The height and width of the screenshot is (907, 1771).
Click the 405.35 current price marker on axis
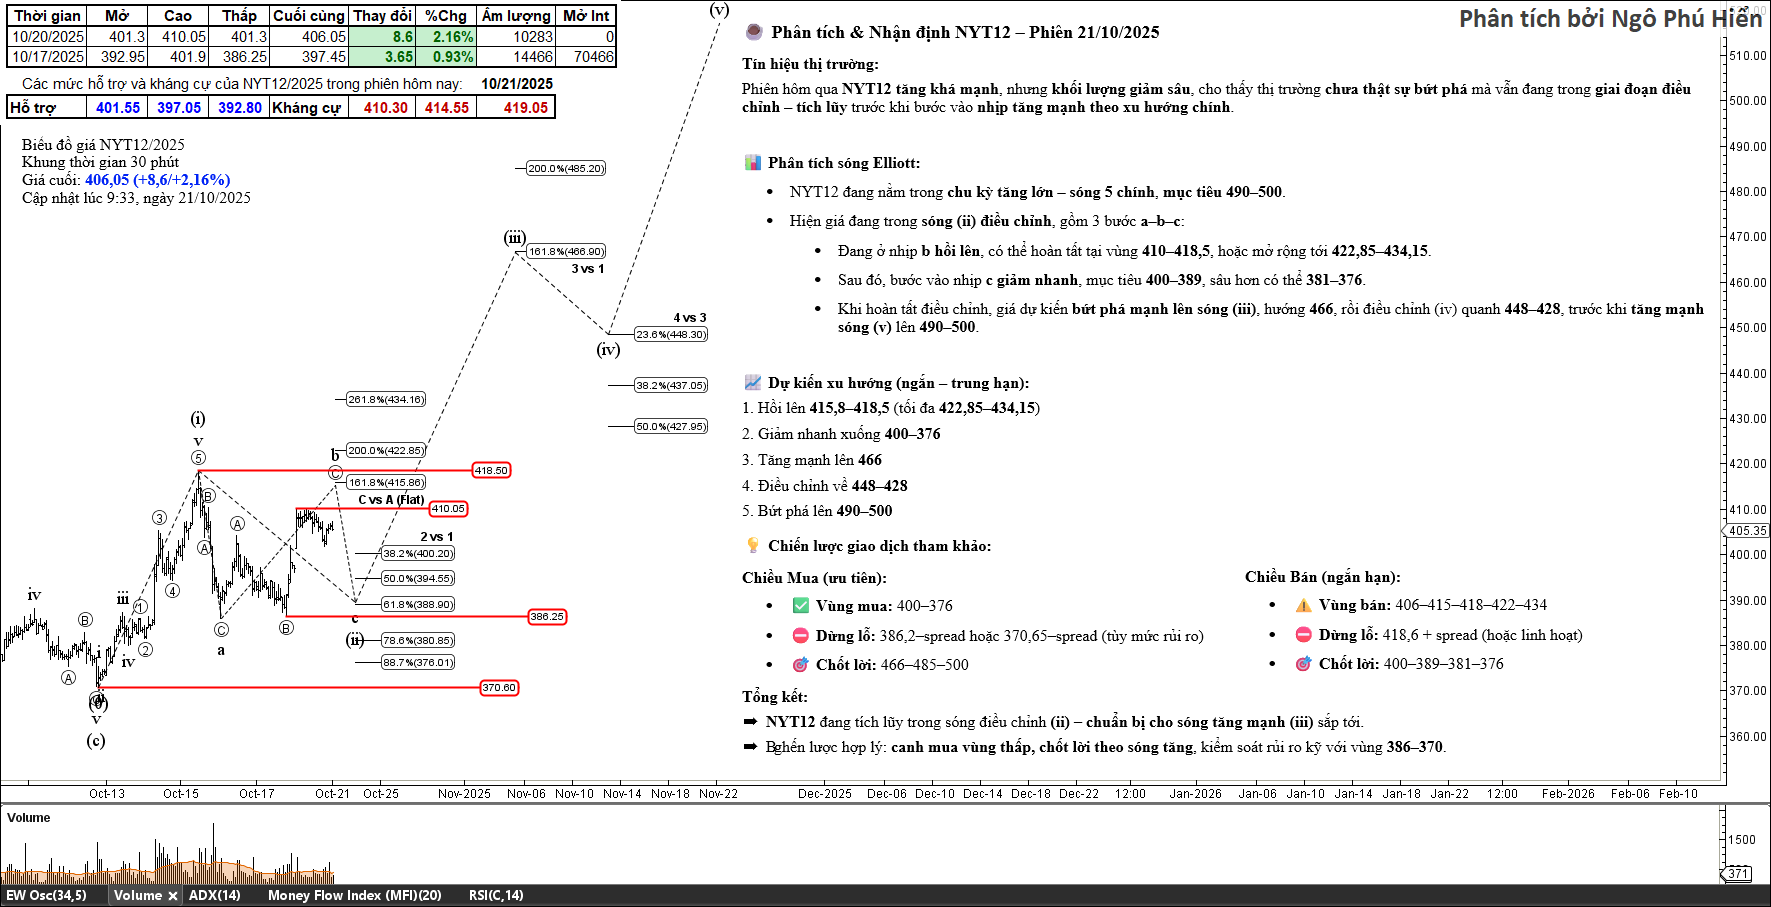[1747, 531]
